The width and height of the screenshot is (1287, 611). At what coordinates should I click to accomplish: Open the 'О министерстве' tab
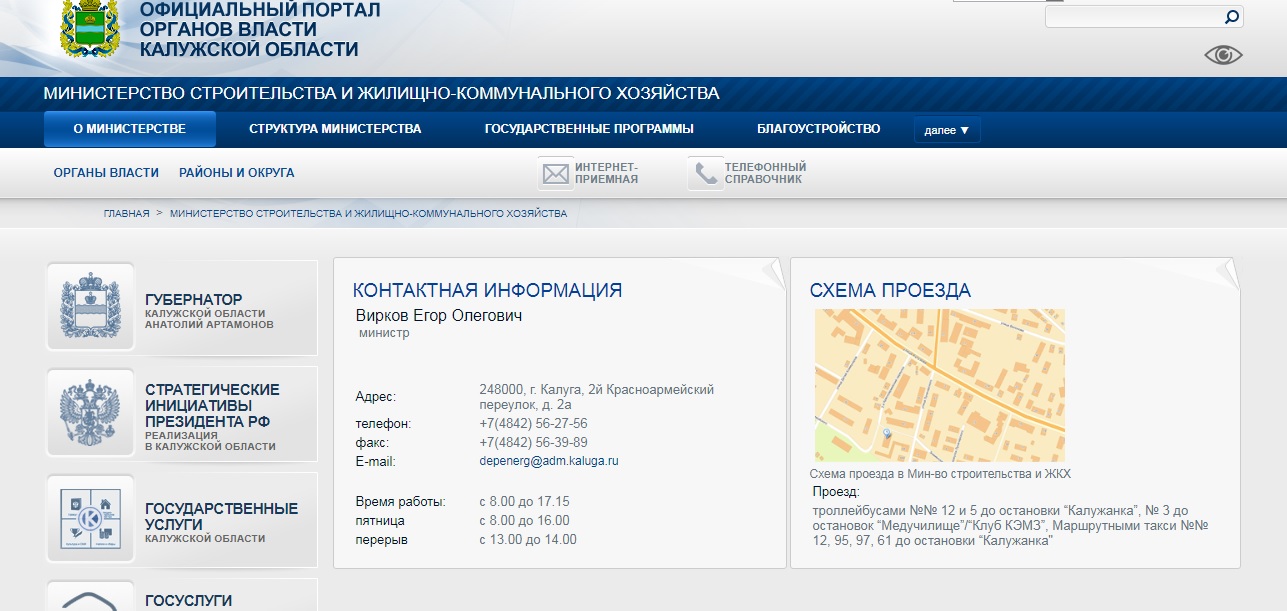point(130,129)
